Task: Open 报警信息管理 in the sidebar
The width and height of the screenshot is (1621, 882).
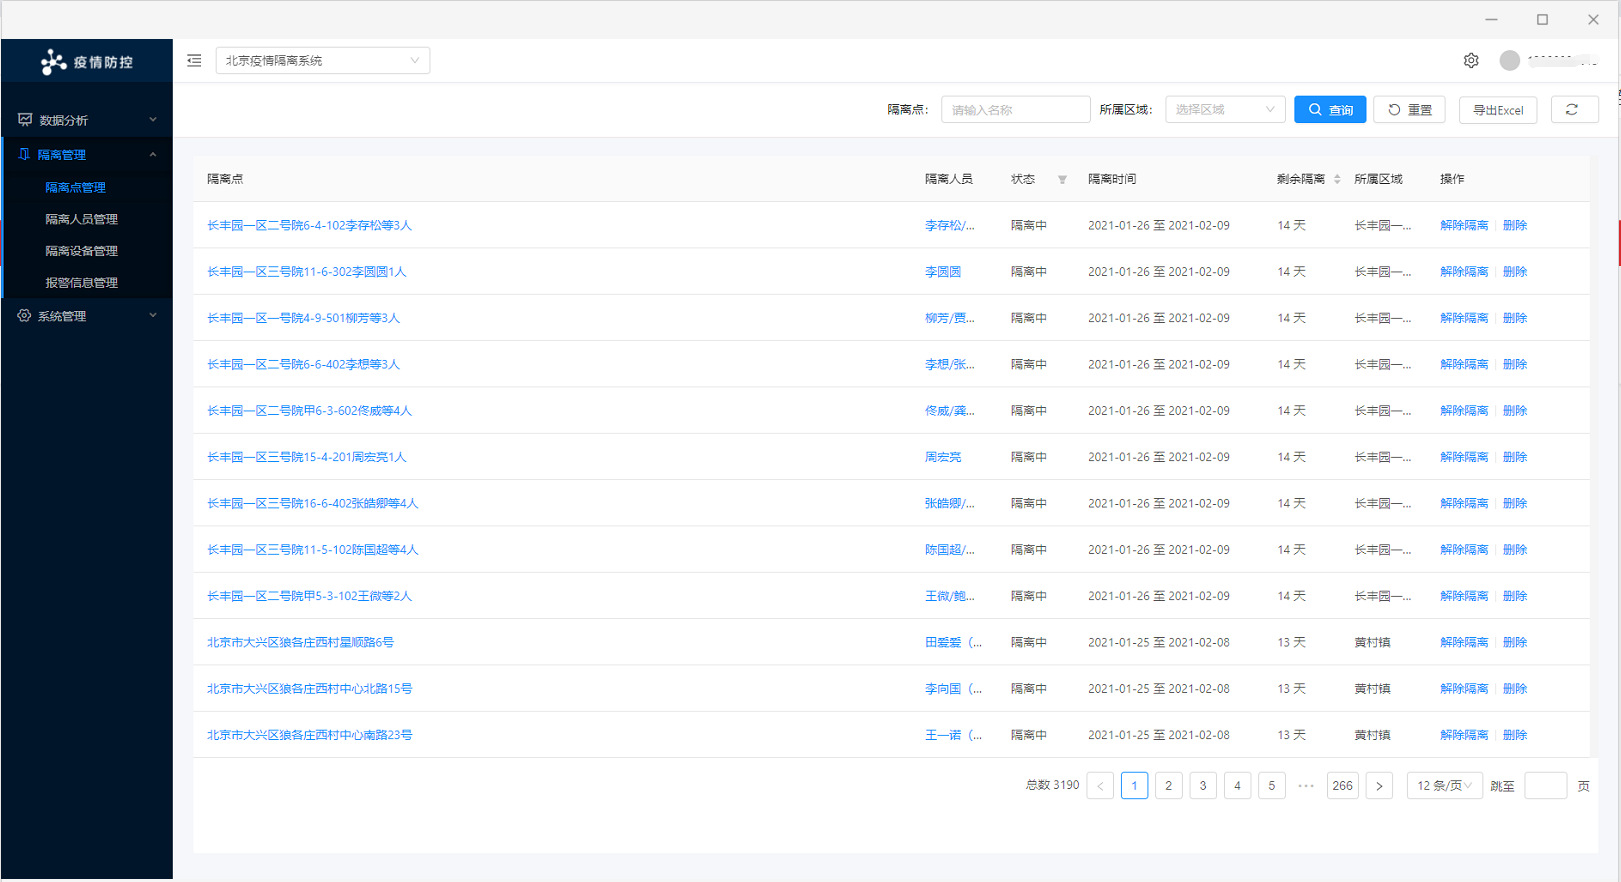Action: [81, 283]
